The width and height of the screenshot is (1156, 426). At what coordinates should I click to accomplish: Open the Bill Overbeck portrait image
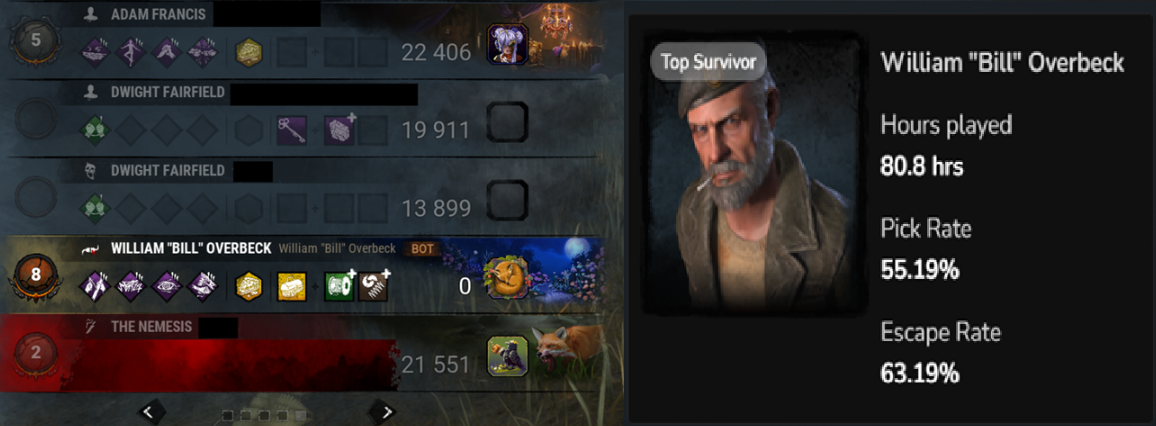point(753,174)
